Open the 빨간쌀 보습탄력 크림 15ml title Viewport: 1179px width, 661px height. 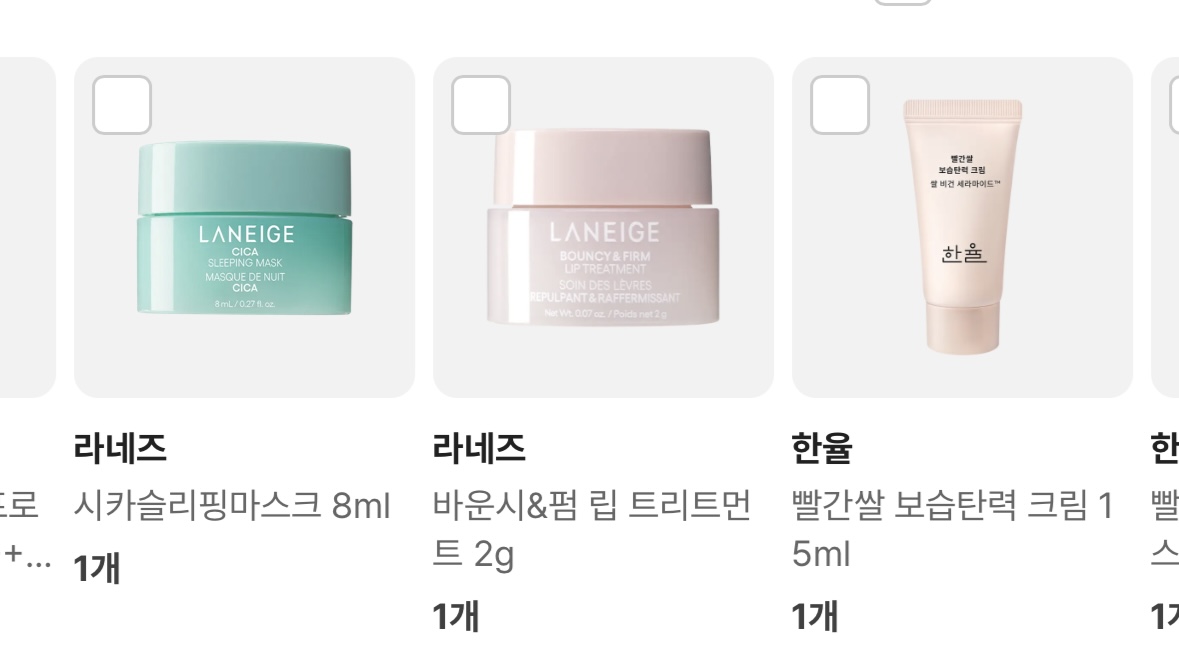point(952,529)
